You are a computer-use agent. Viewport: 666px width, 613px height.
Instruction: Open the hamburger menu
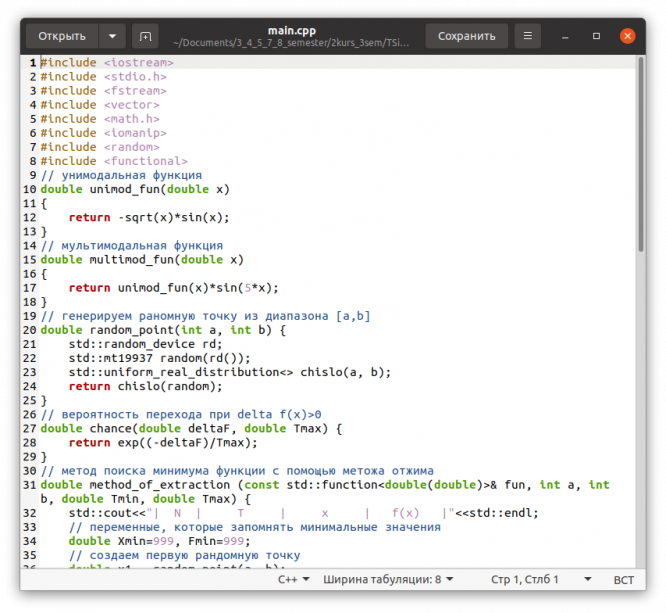point(527,36)
